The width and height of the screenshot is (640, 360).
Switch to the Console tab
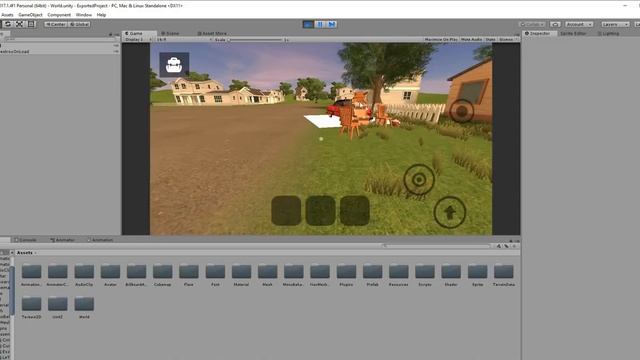25,240
